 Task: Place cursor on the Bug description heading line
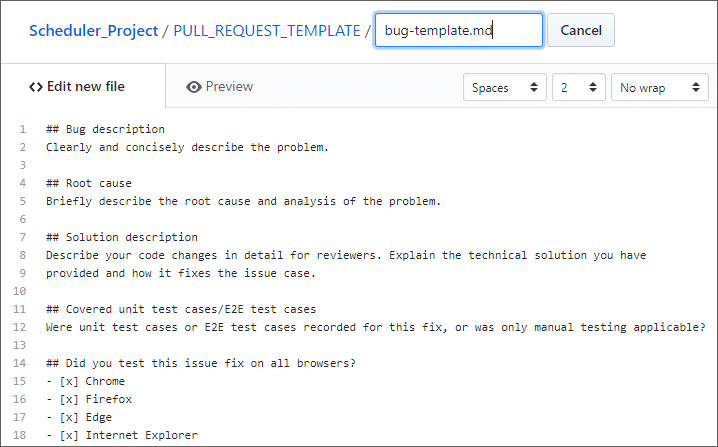[x=105, y=129]
